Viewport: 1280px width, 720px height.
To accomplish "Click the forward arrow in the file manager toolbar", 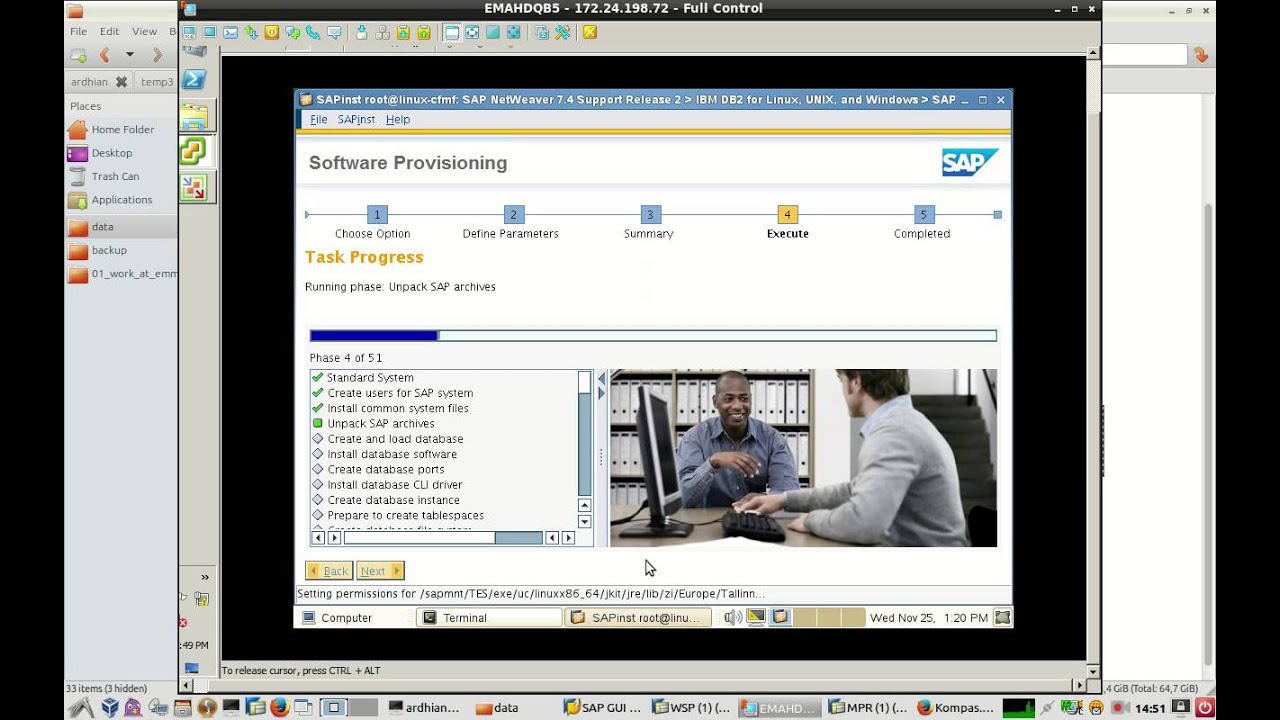I will click(156, 55).
